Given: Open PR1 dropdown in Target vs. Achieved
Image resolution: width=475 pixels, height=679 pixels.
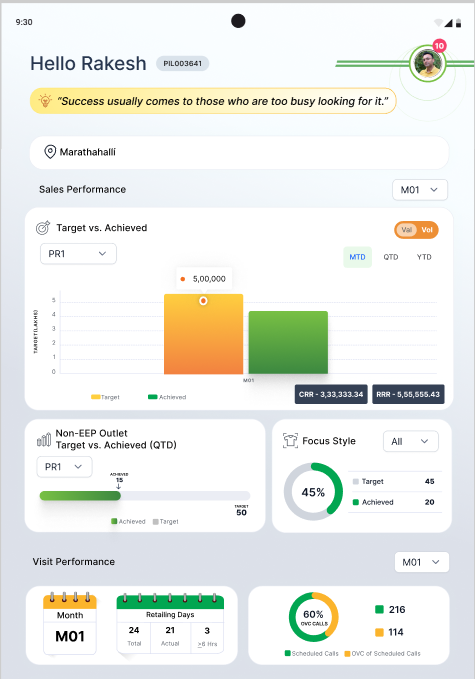Looking at the screenshot, I should (78, 254).
